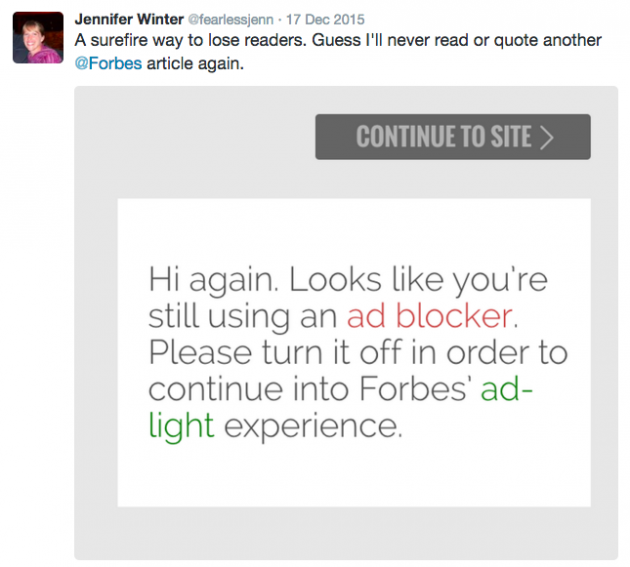Open profile via Jennifer Winter name

[x=129, y=19]
